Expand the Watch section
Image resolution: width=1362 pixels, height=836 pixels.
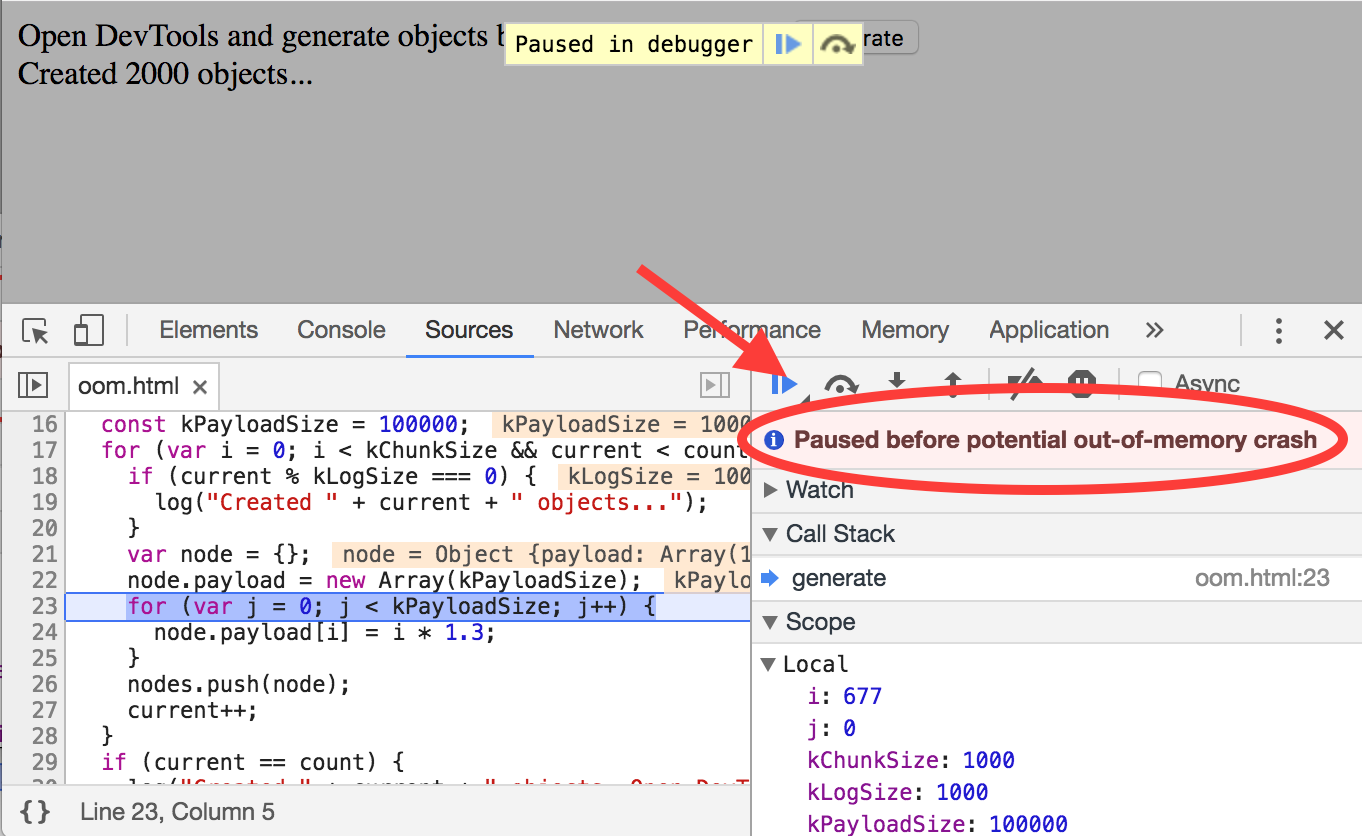click(x=769, y=489)
